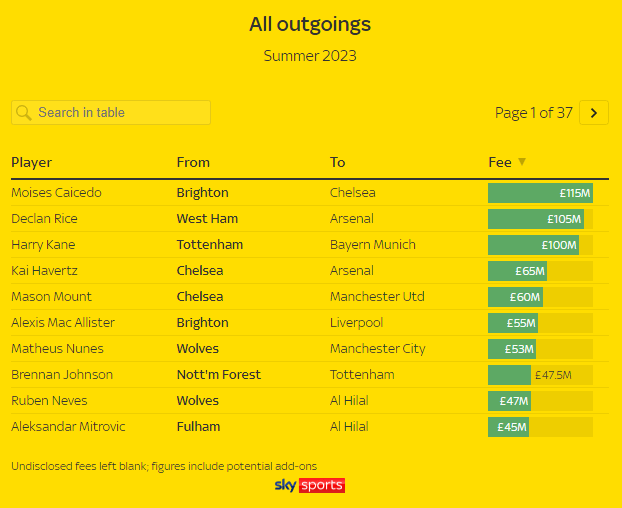
Task: Click the To column header
Action: pos(338,162)
